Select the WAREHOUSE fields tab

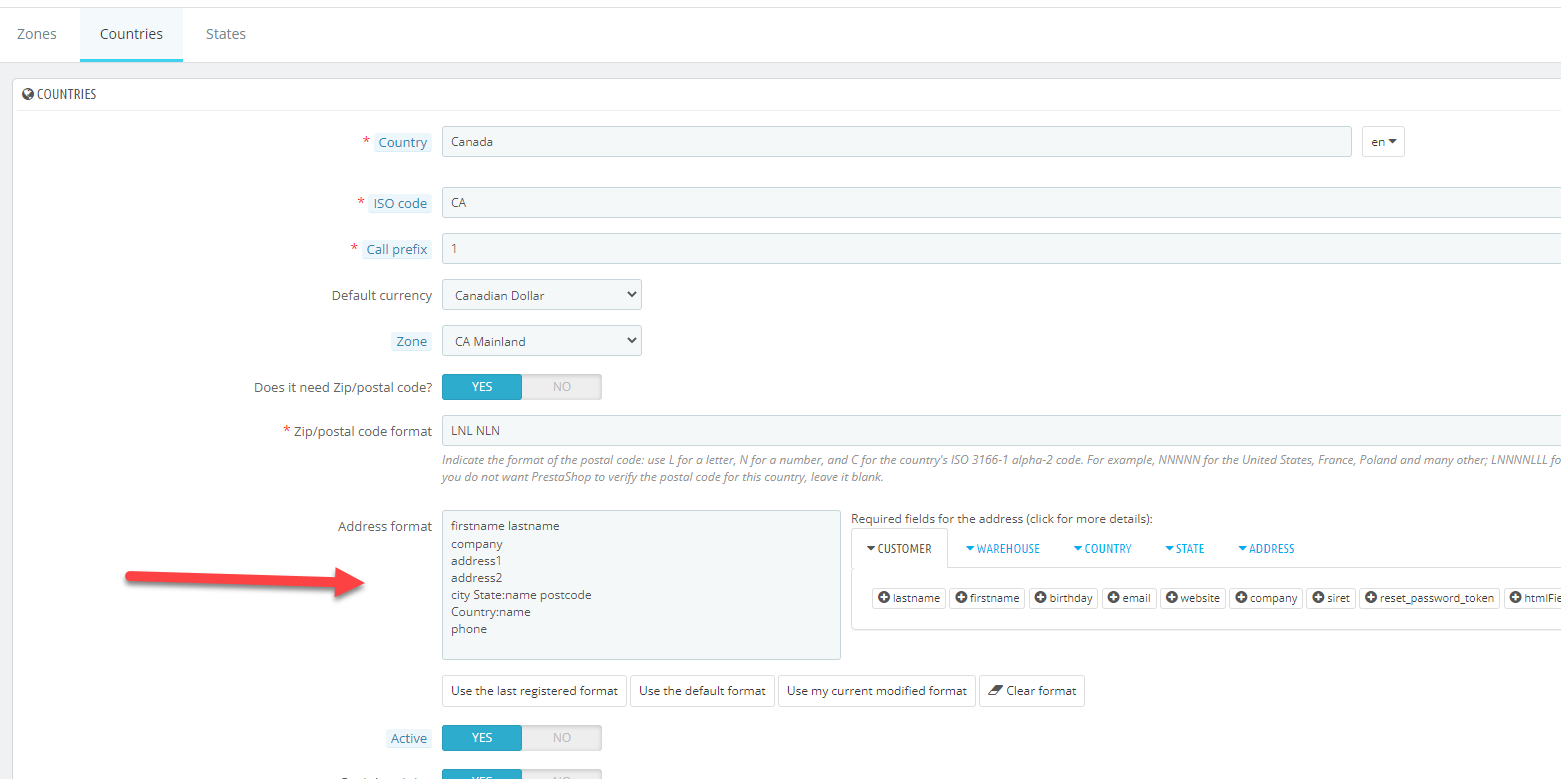coord(1002,549)
